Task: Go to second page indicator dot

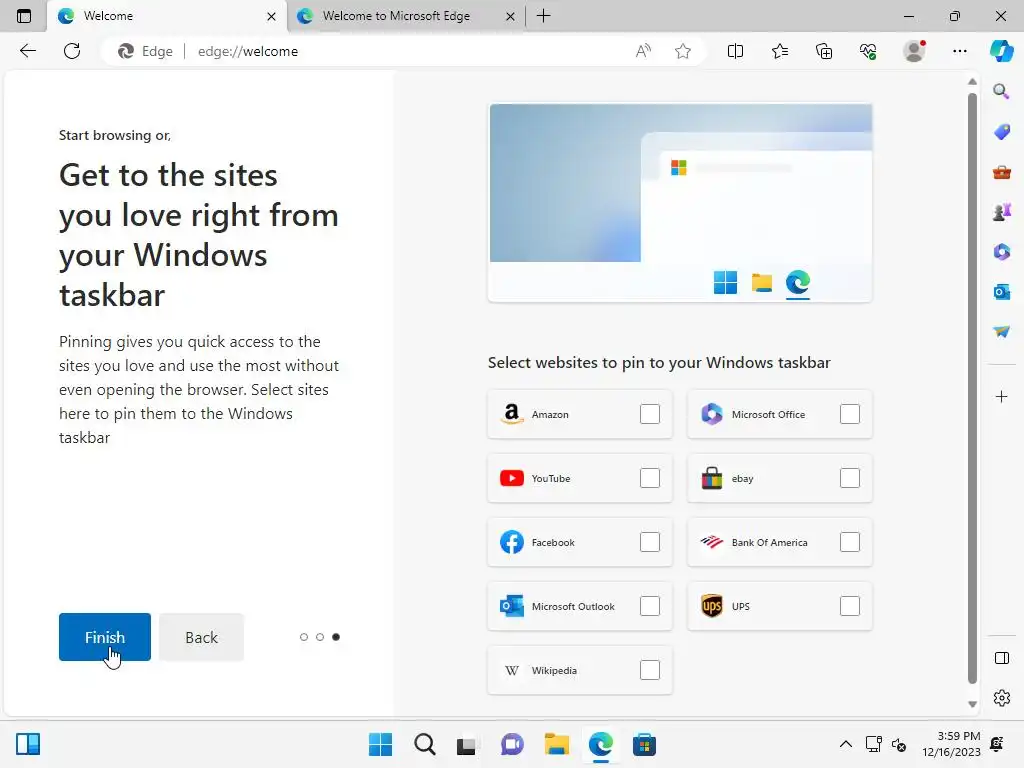Action: 320,637
